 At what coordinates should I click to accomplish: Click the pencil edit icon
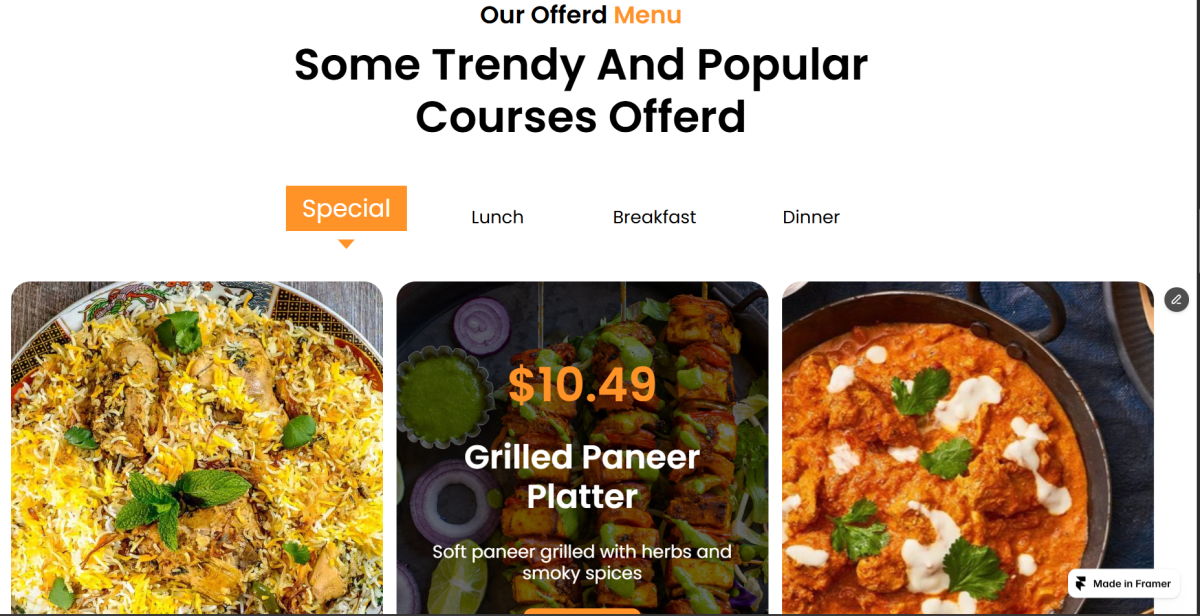point(1176,299)
